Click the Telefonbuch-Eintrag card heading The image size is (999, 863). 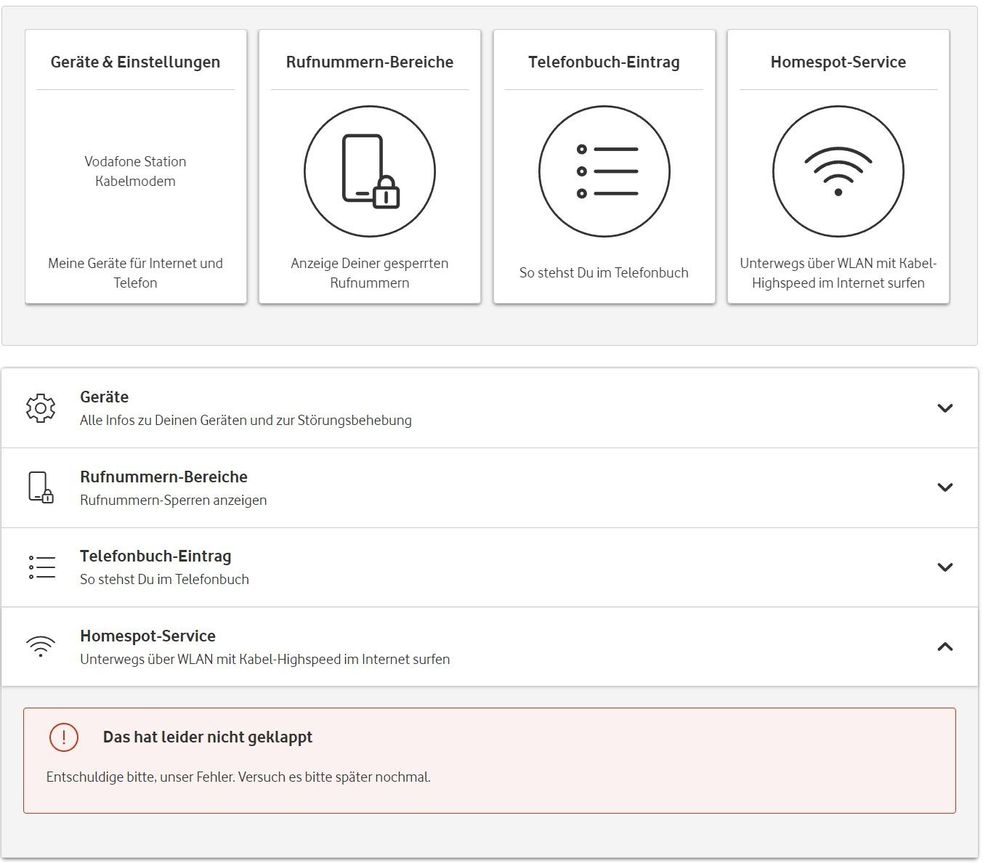point(604,61)
